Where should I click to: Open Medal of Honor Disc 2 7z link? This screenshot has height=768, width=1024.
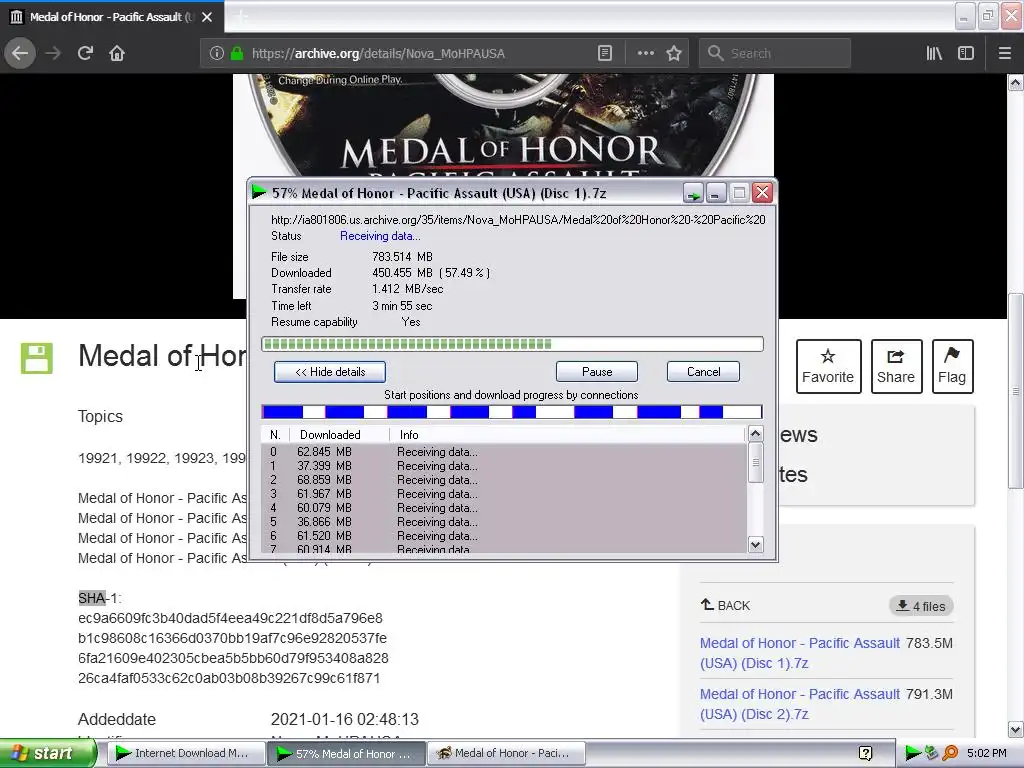click(799, 704)
